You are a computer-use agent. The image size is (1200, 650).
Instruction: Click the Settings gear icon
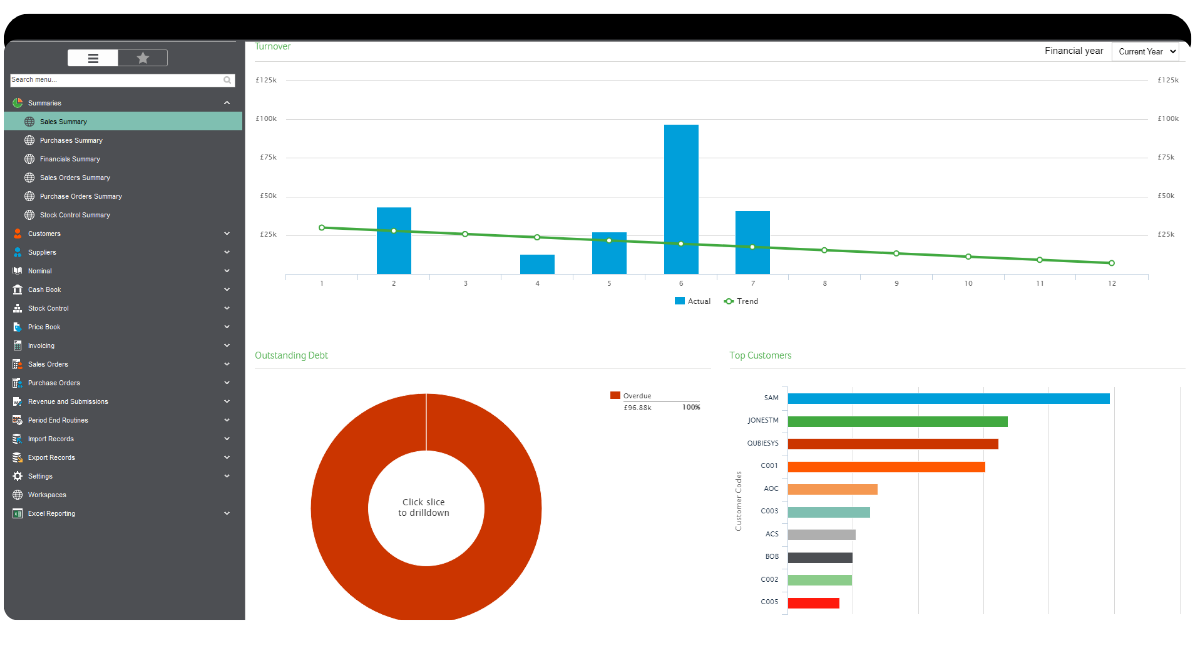(17, 476)
